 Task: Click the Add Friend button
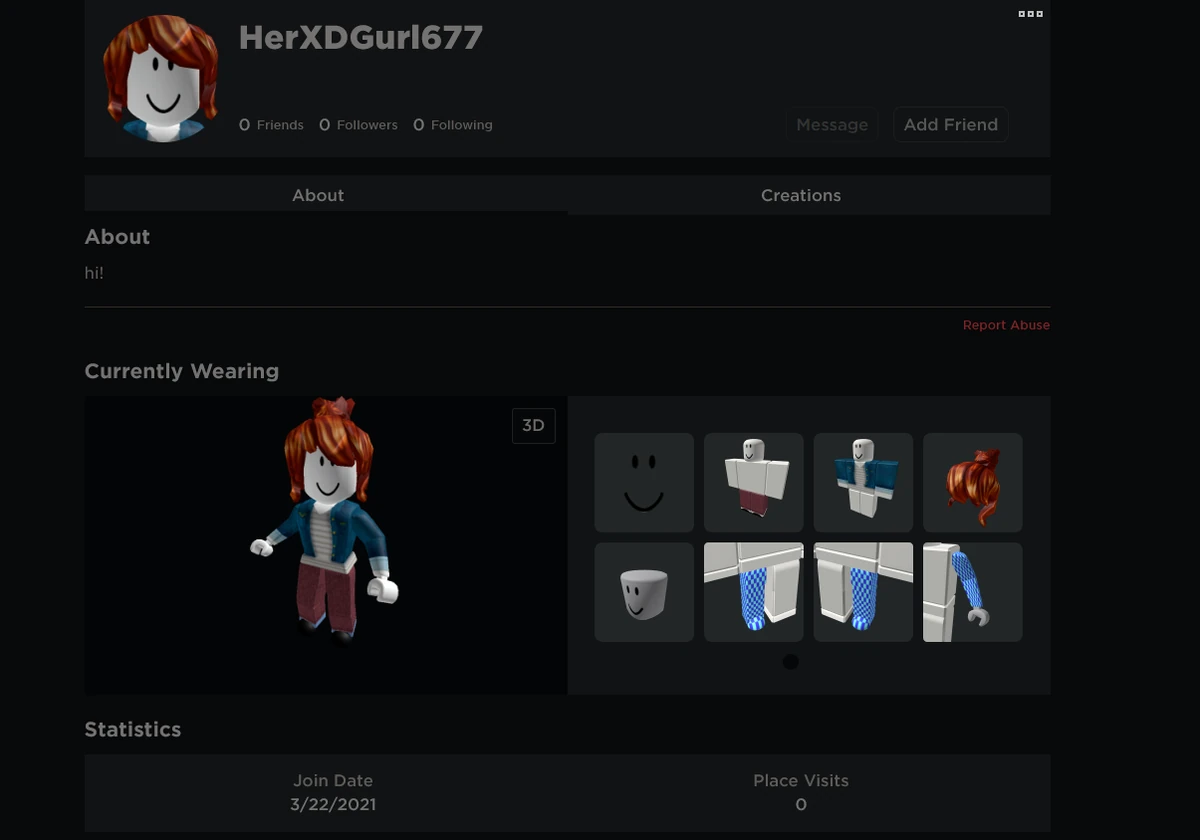point(951,125)
